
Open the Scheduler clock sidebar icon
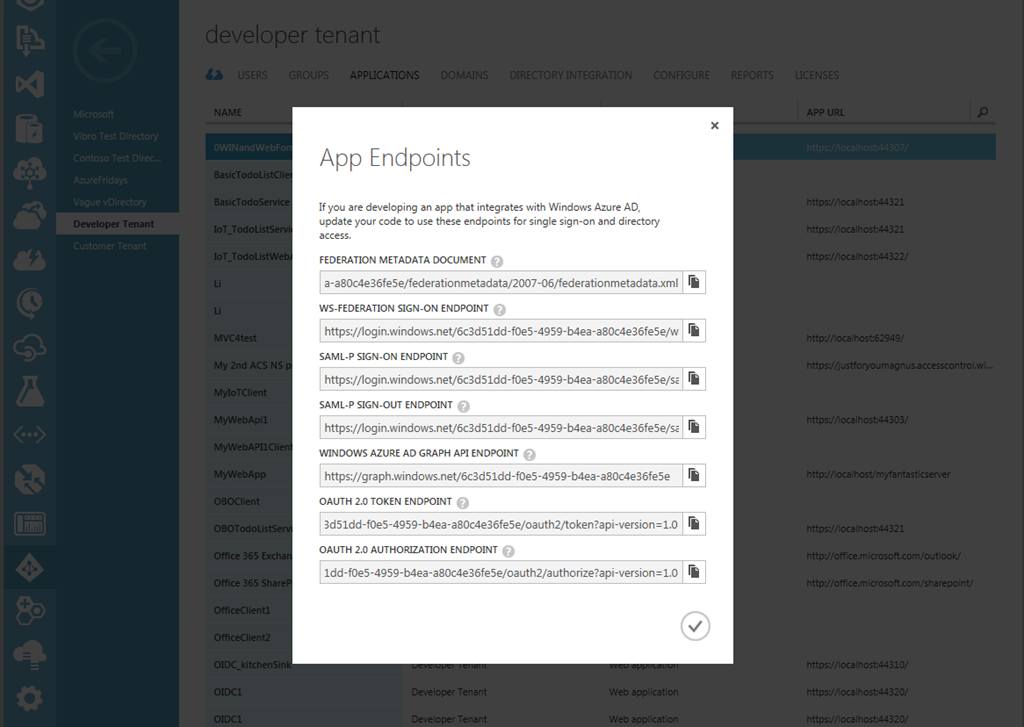(29, 303)
